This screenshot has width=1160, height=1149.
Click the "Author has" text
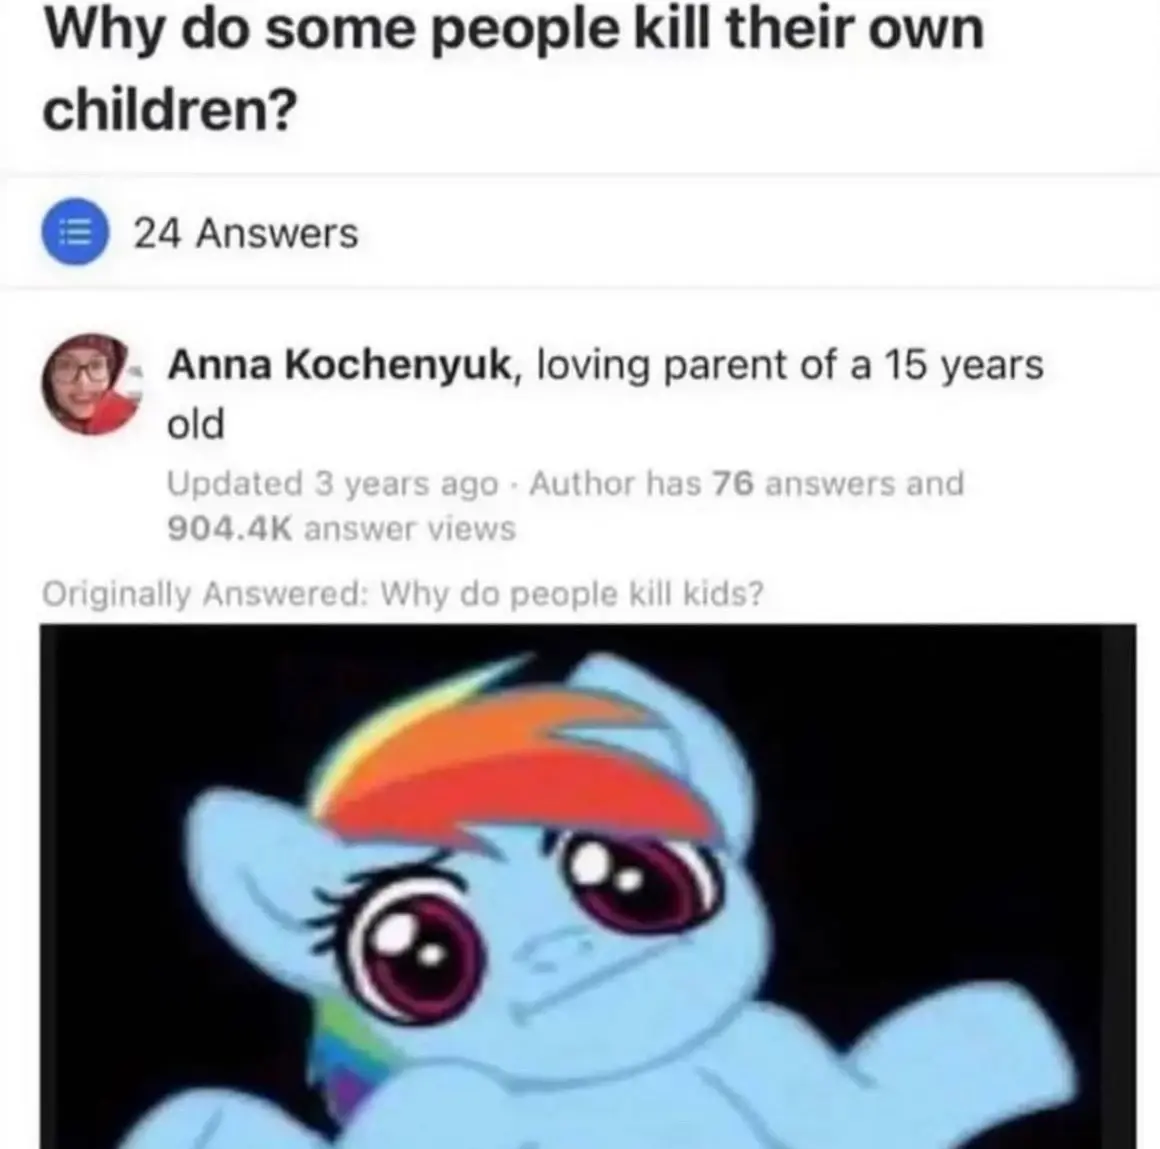(616, 483)
